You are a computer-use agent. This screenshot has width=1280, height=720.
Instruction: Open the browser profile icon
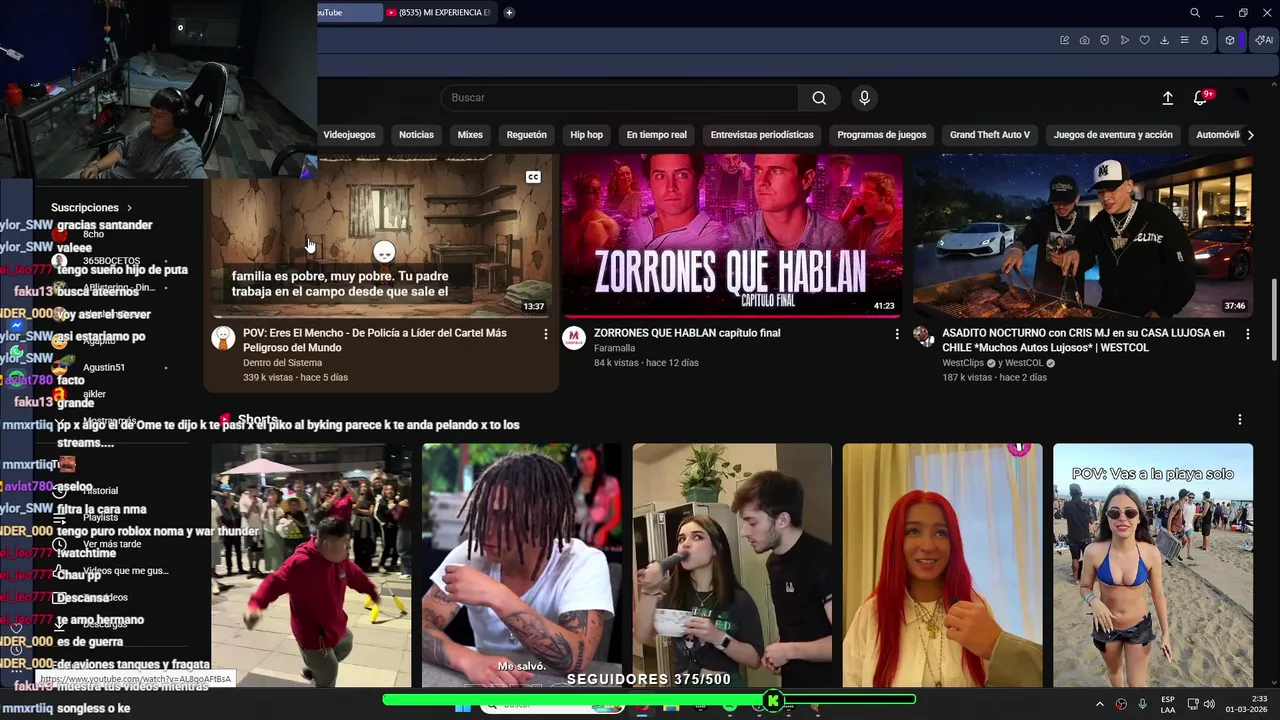click(x=1205, y=40)
